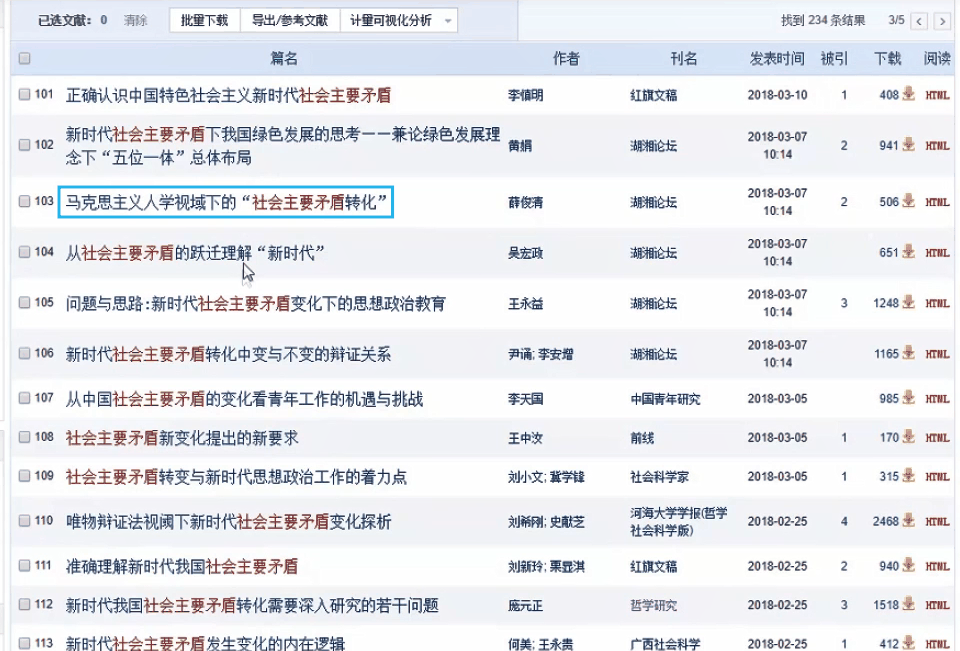Download article 112 via its download icon
The width and height of the screenshot is (960, 651).
click(x=909, y=604)
